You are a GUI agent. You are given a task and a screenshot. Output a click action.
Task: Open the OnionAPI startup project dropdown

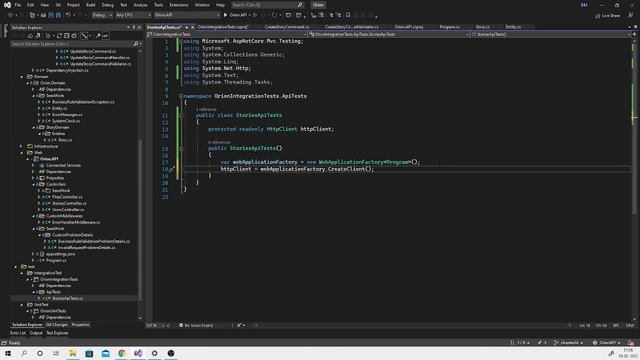pos(187,15)
